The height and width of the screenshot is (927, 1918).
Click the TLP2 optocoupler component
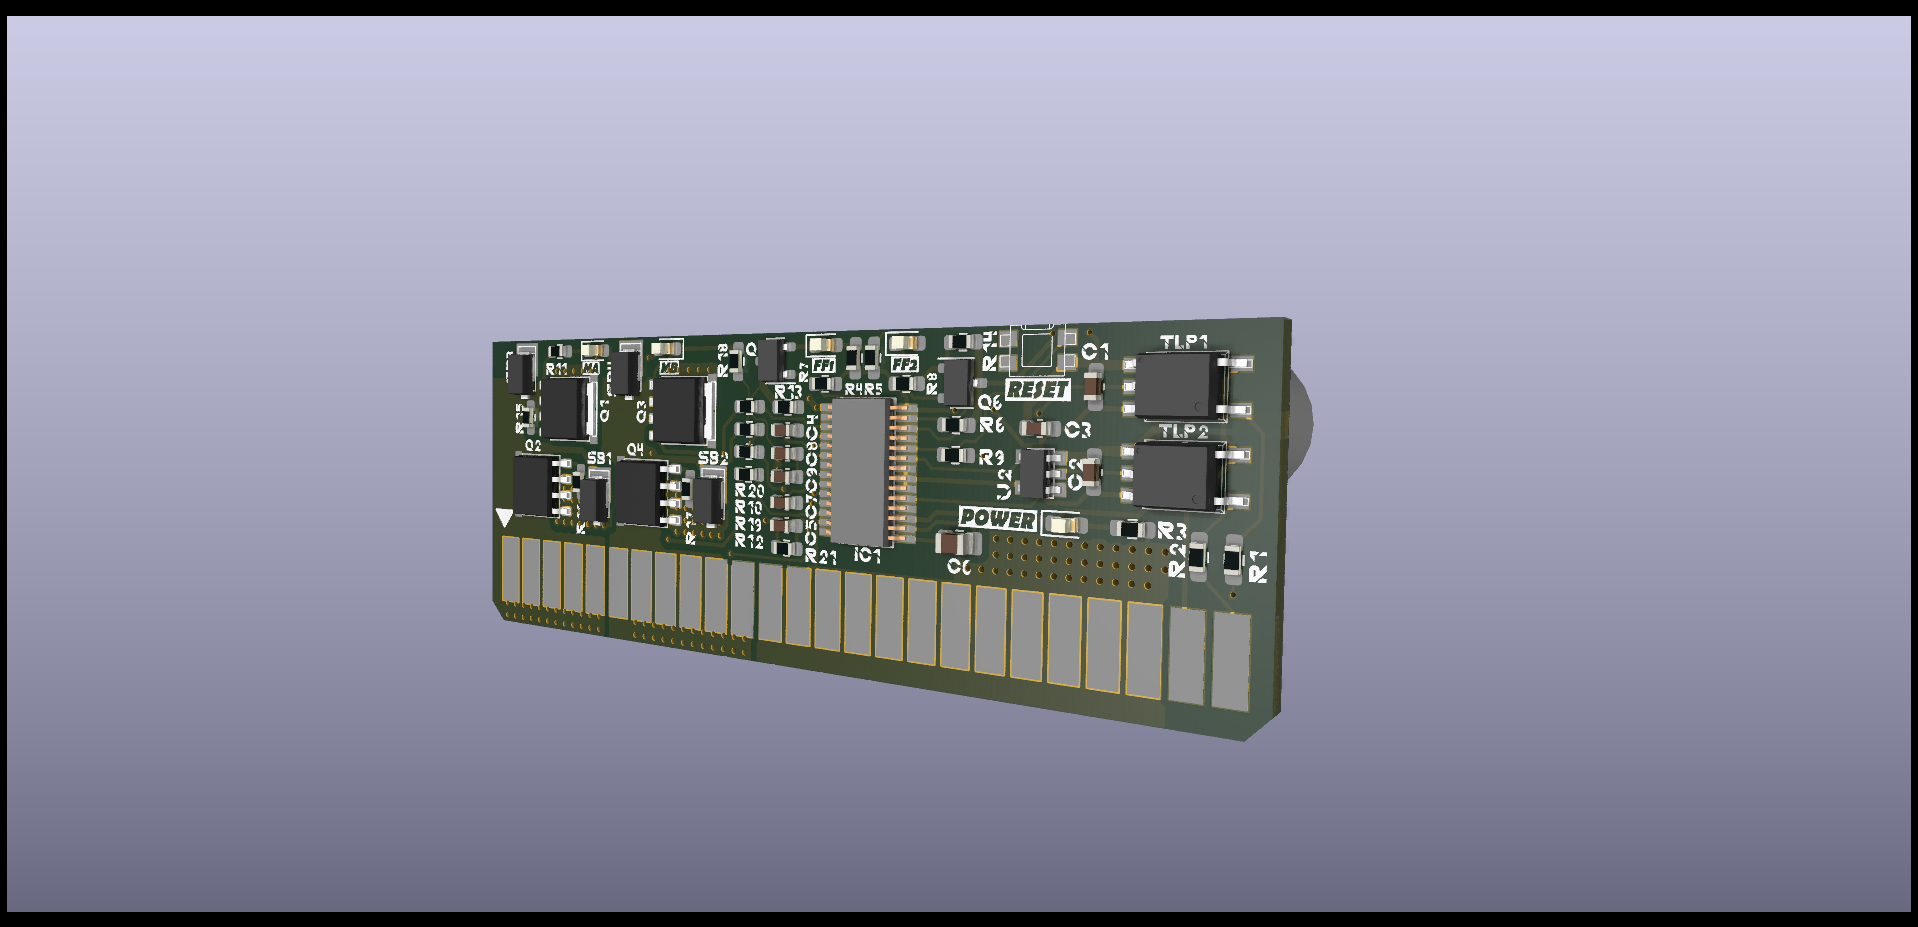pos(1179,475)
